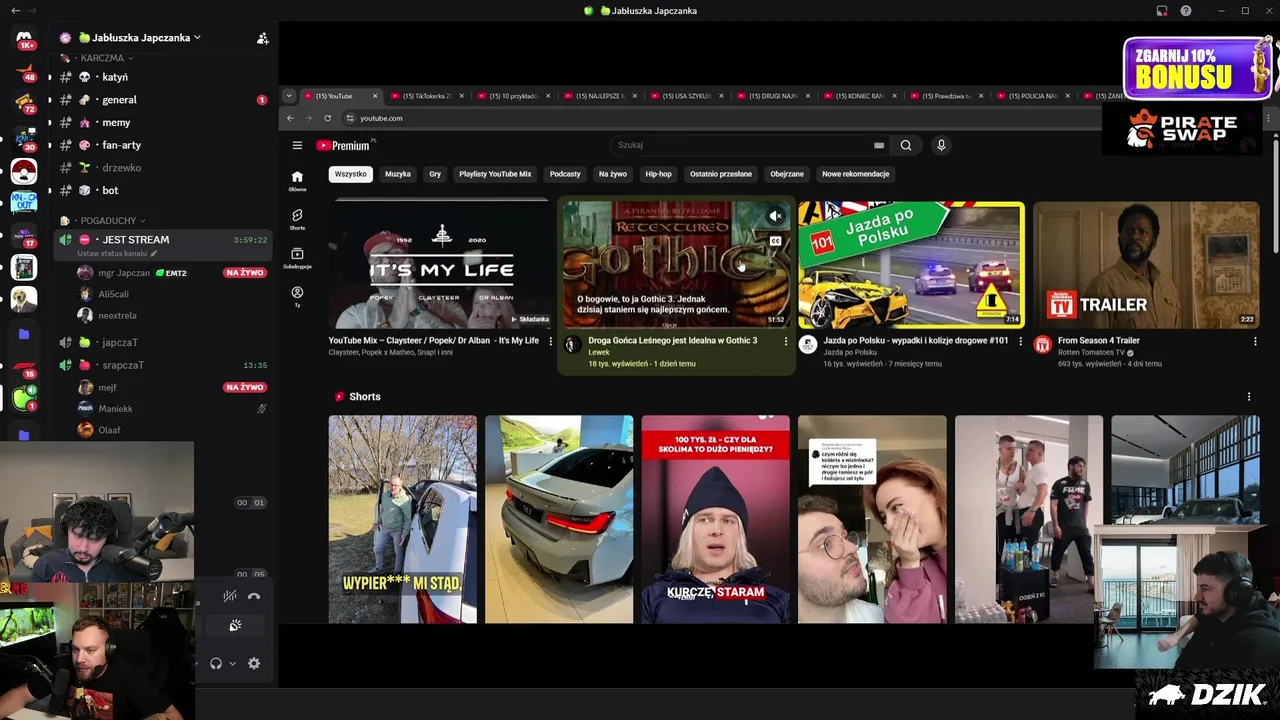The image size is (1280, 720).
Task: Click Ustaw status kanału link
Action: click(111, 253)
